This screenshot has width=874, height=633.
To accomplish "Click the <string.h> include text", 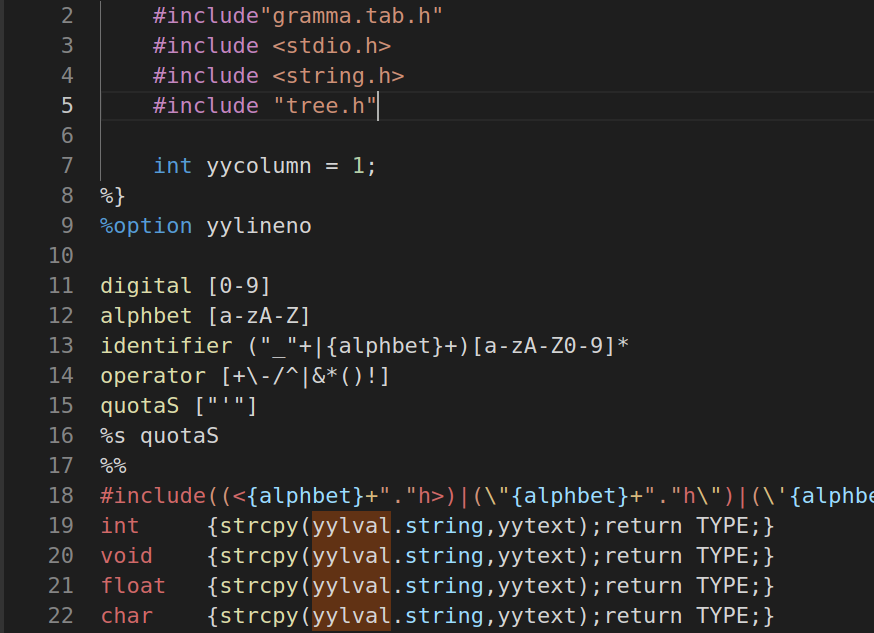I will pyautogui.click(x=338, y=76).
